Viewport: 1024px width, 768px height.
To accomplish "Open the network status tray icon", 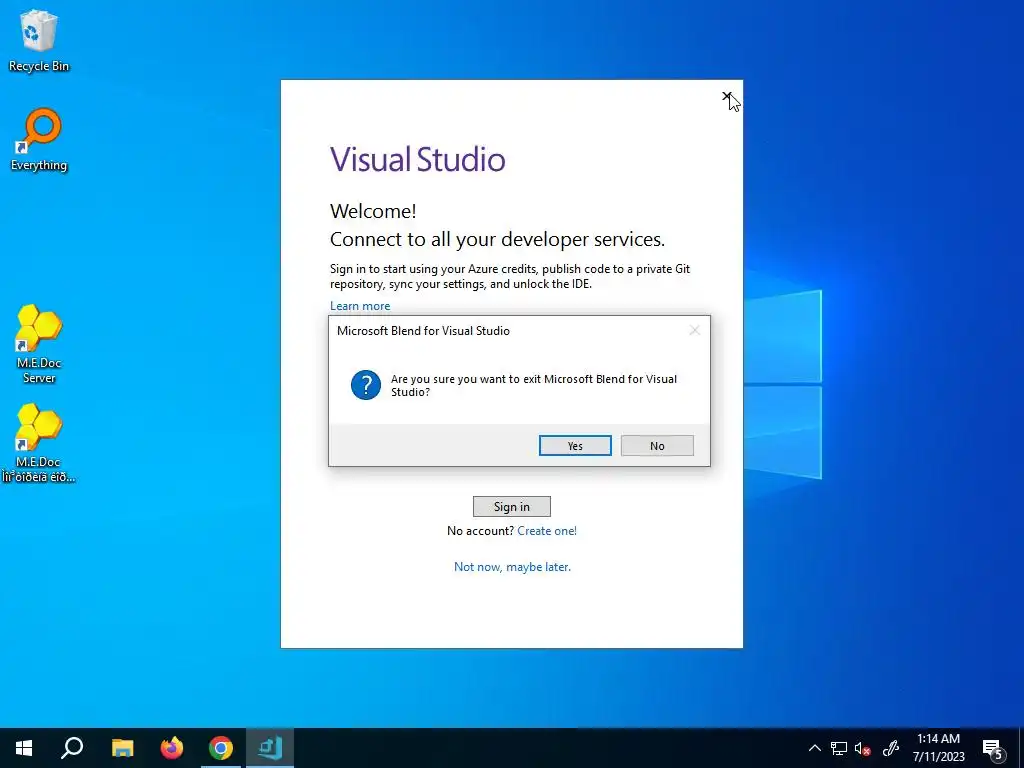I will 839,748.
